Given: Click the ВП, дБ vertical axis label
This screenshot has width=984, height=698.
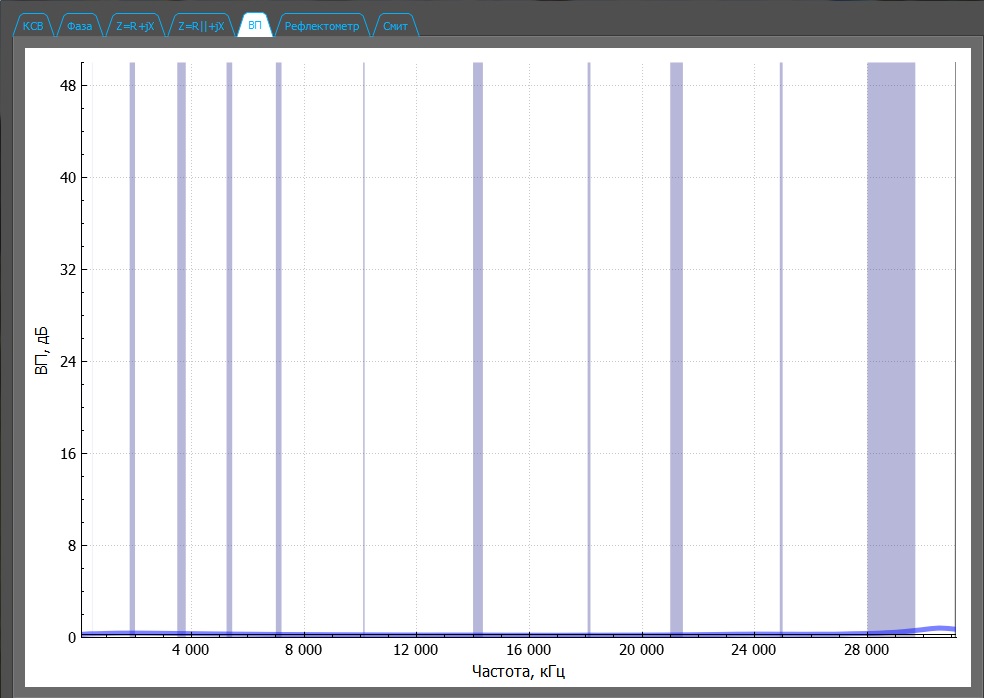Looking at the screenshot, I should click(42, 349).
